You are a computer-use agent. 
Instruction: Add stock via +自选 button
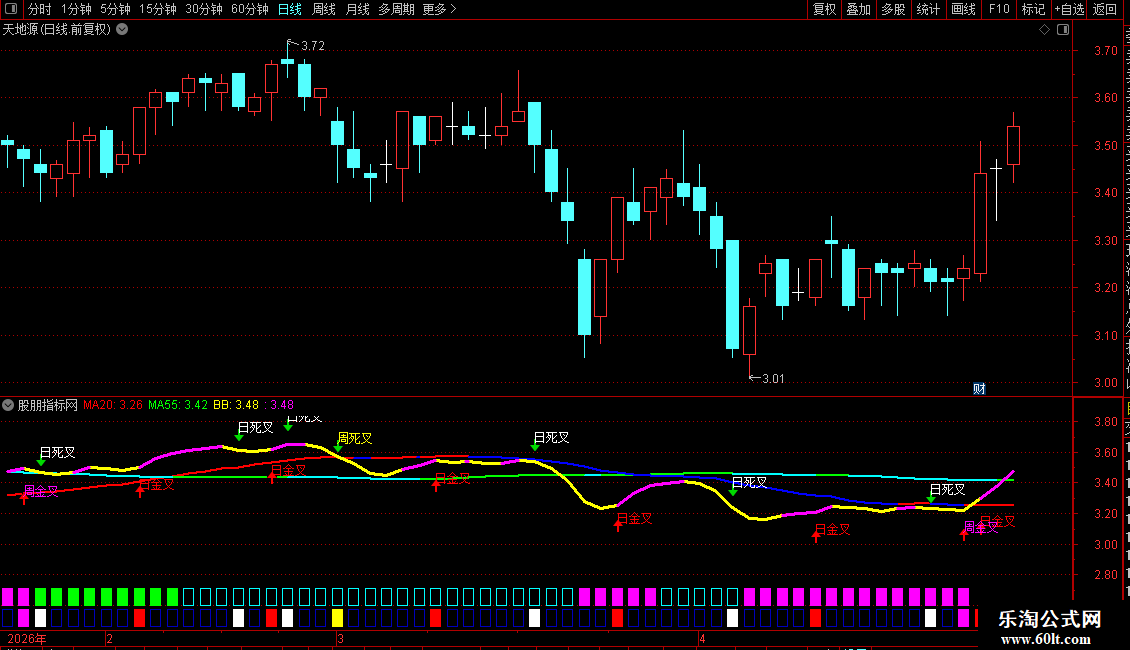point(1069,9)
